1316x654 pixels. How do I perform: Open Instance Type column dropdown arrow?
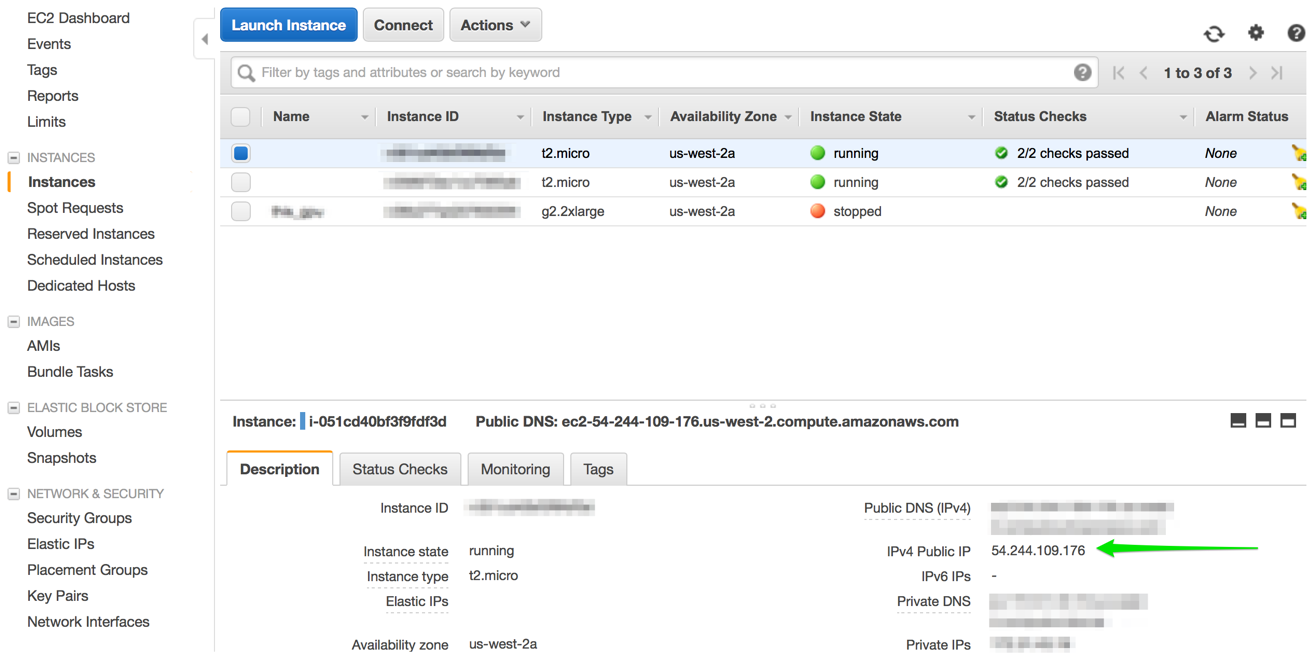coord(648,118)
